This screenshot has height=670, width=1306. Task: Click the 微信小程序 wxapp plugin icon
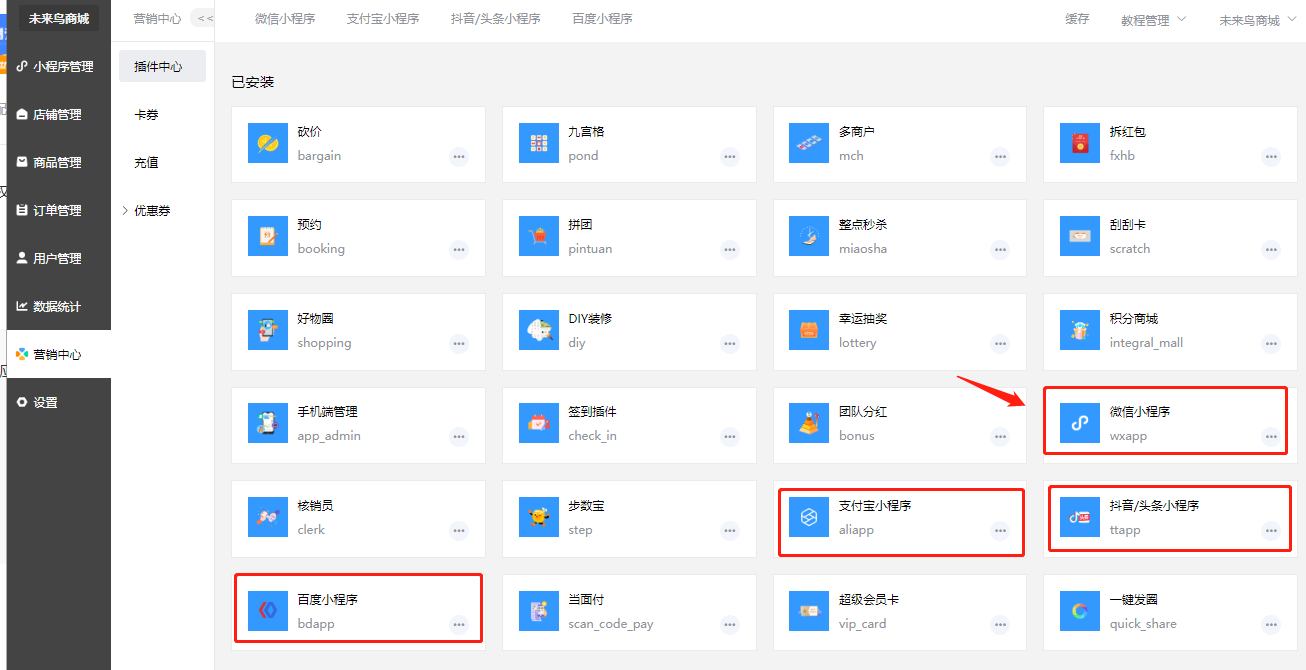(x=1080, y=424)
